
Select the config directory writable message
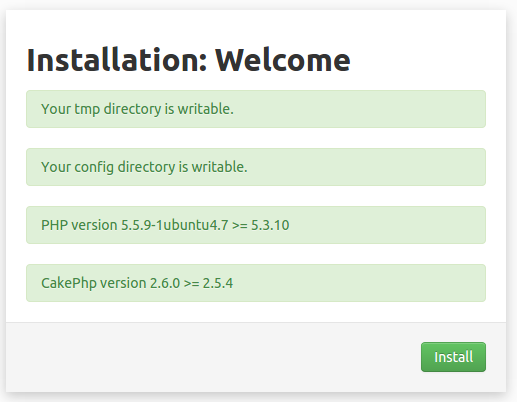[256, 167]
